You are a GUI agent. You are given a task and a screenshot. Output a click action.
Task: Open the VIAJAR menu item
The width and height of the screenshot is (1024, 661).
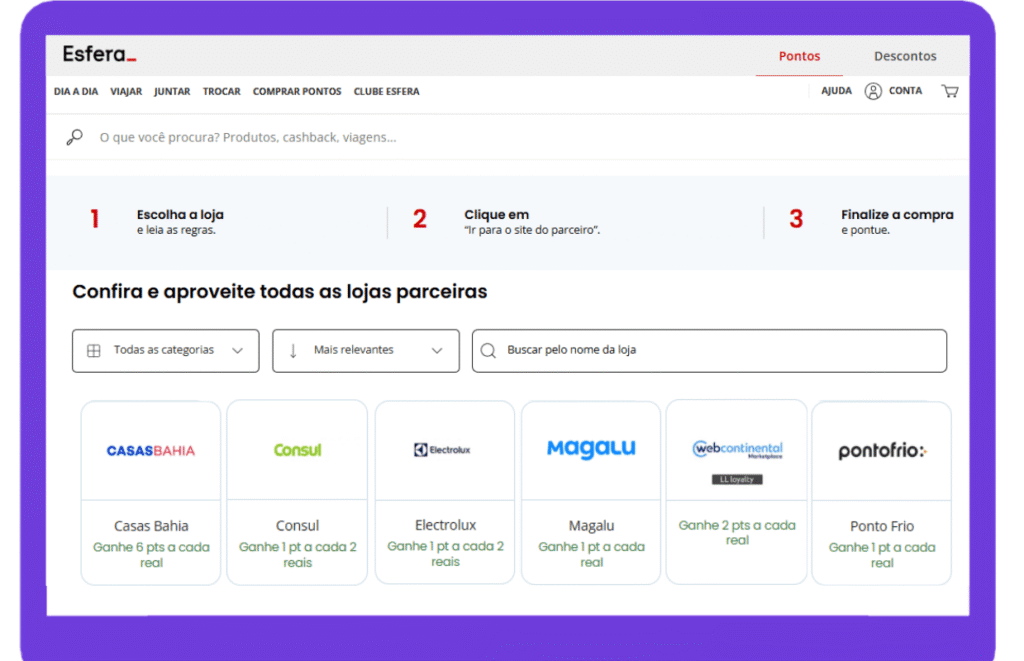click(126, 91)
